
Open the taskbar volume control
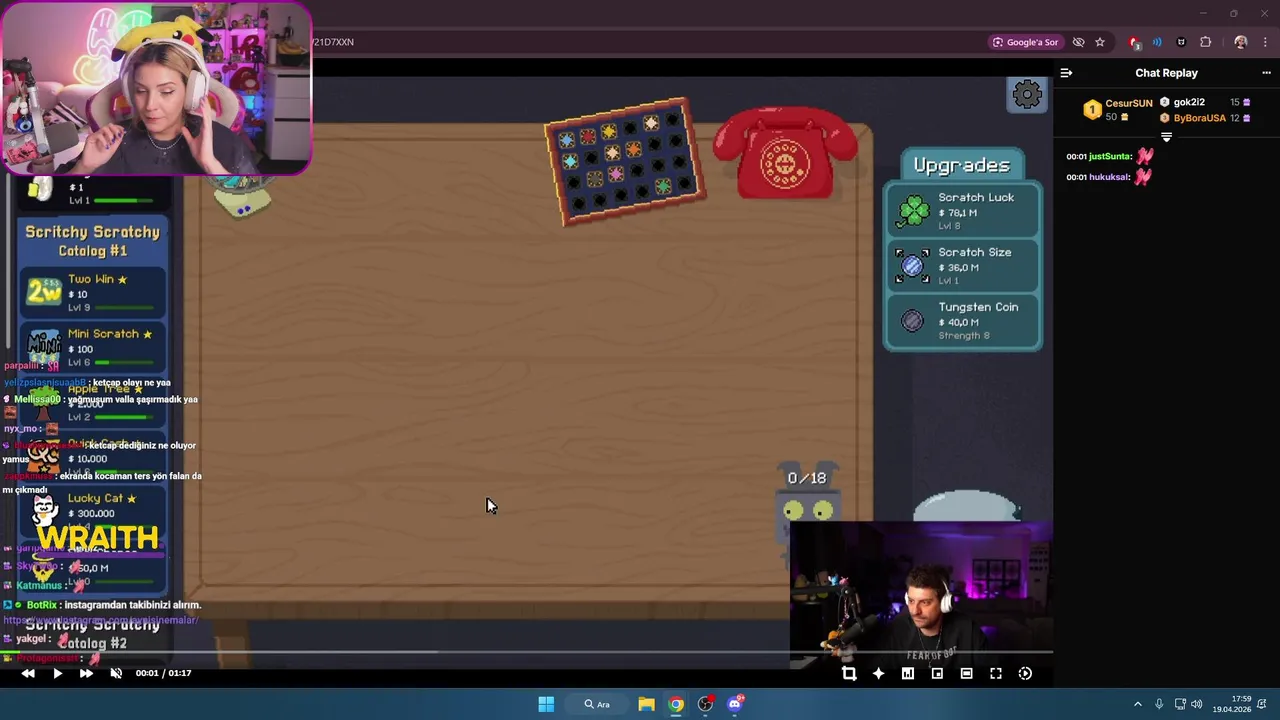click(x=1197, y=704)
